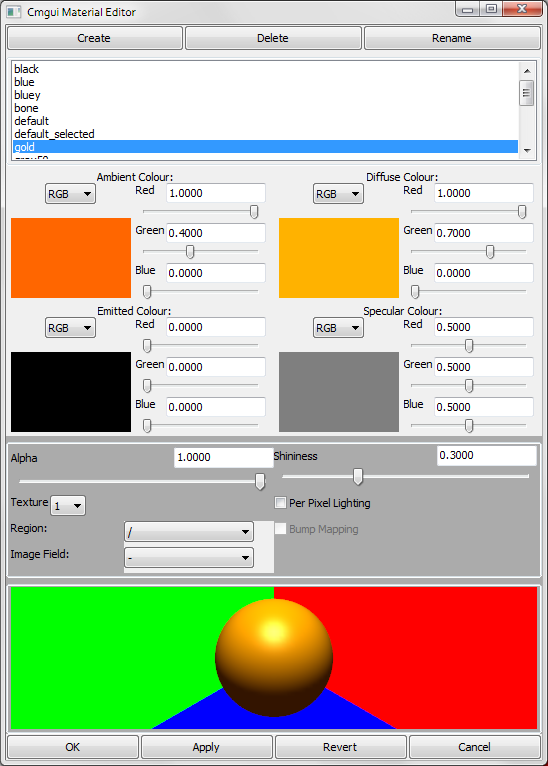Open Emitted Colour RGB mode dropdown

70,328
